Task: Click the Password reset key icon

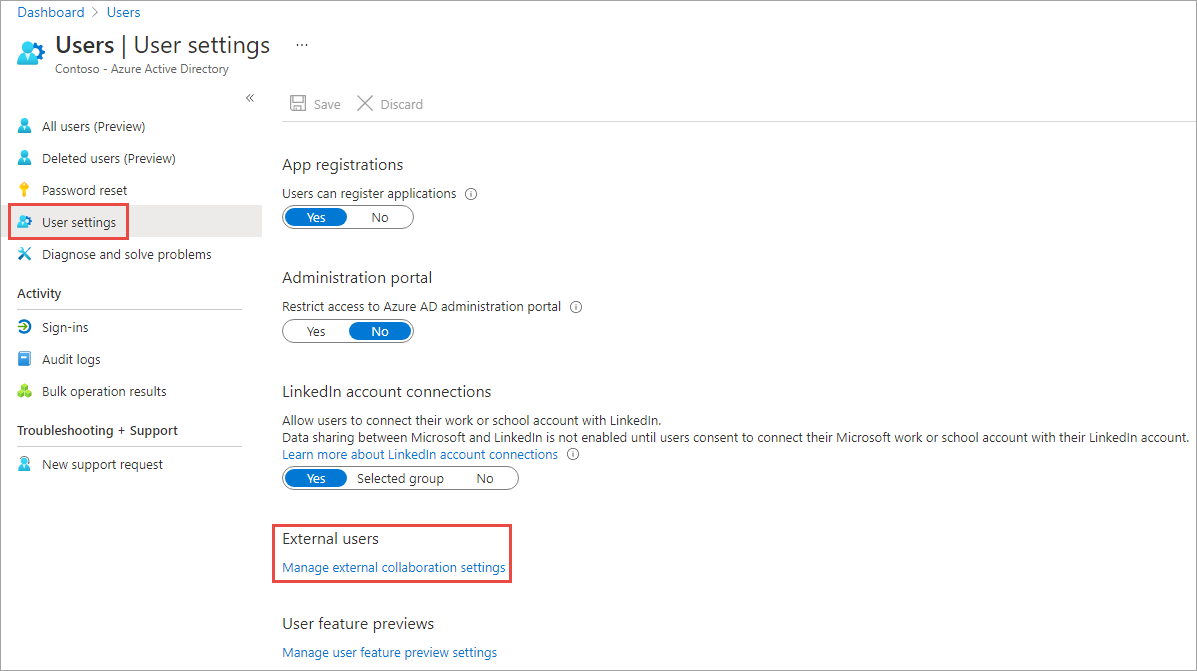Action: [x=24, y=190]
